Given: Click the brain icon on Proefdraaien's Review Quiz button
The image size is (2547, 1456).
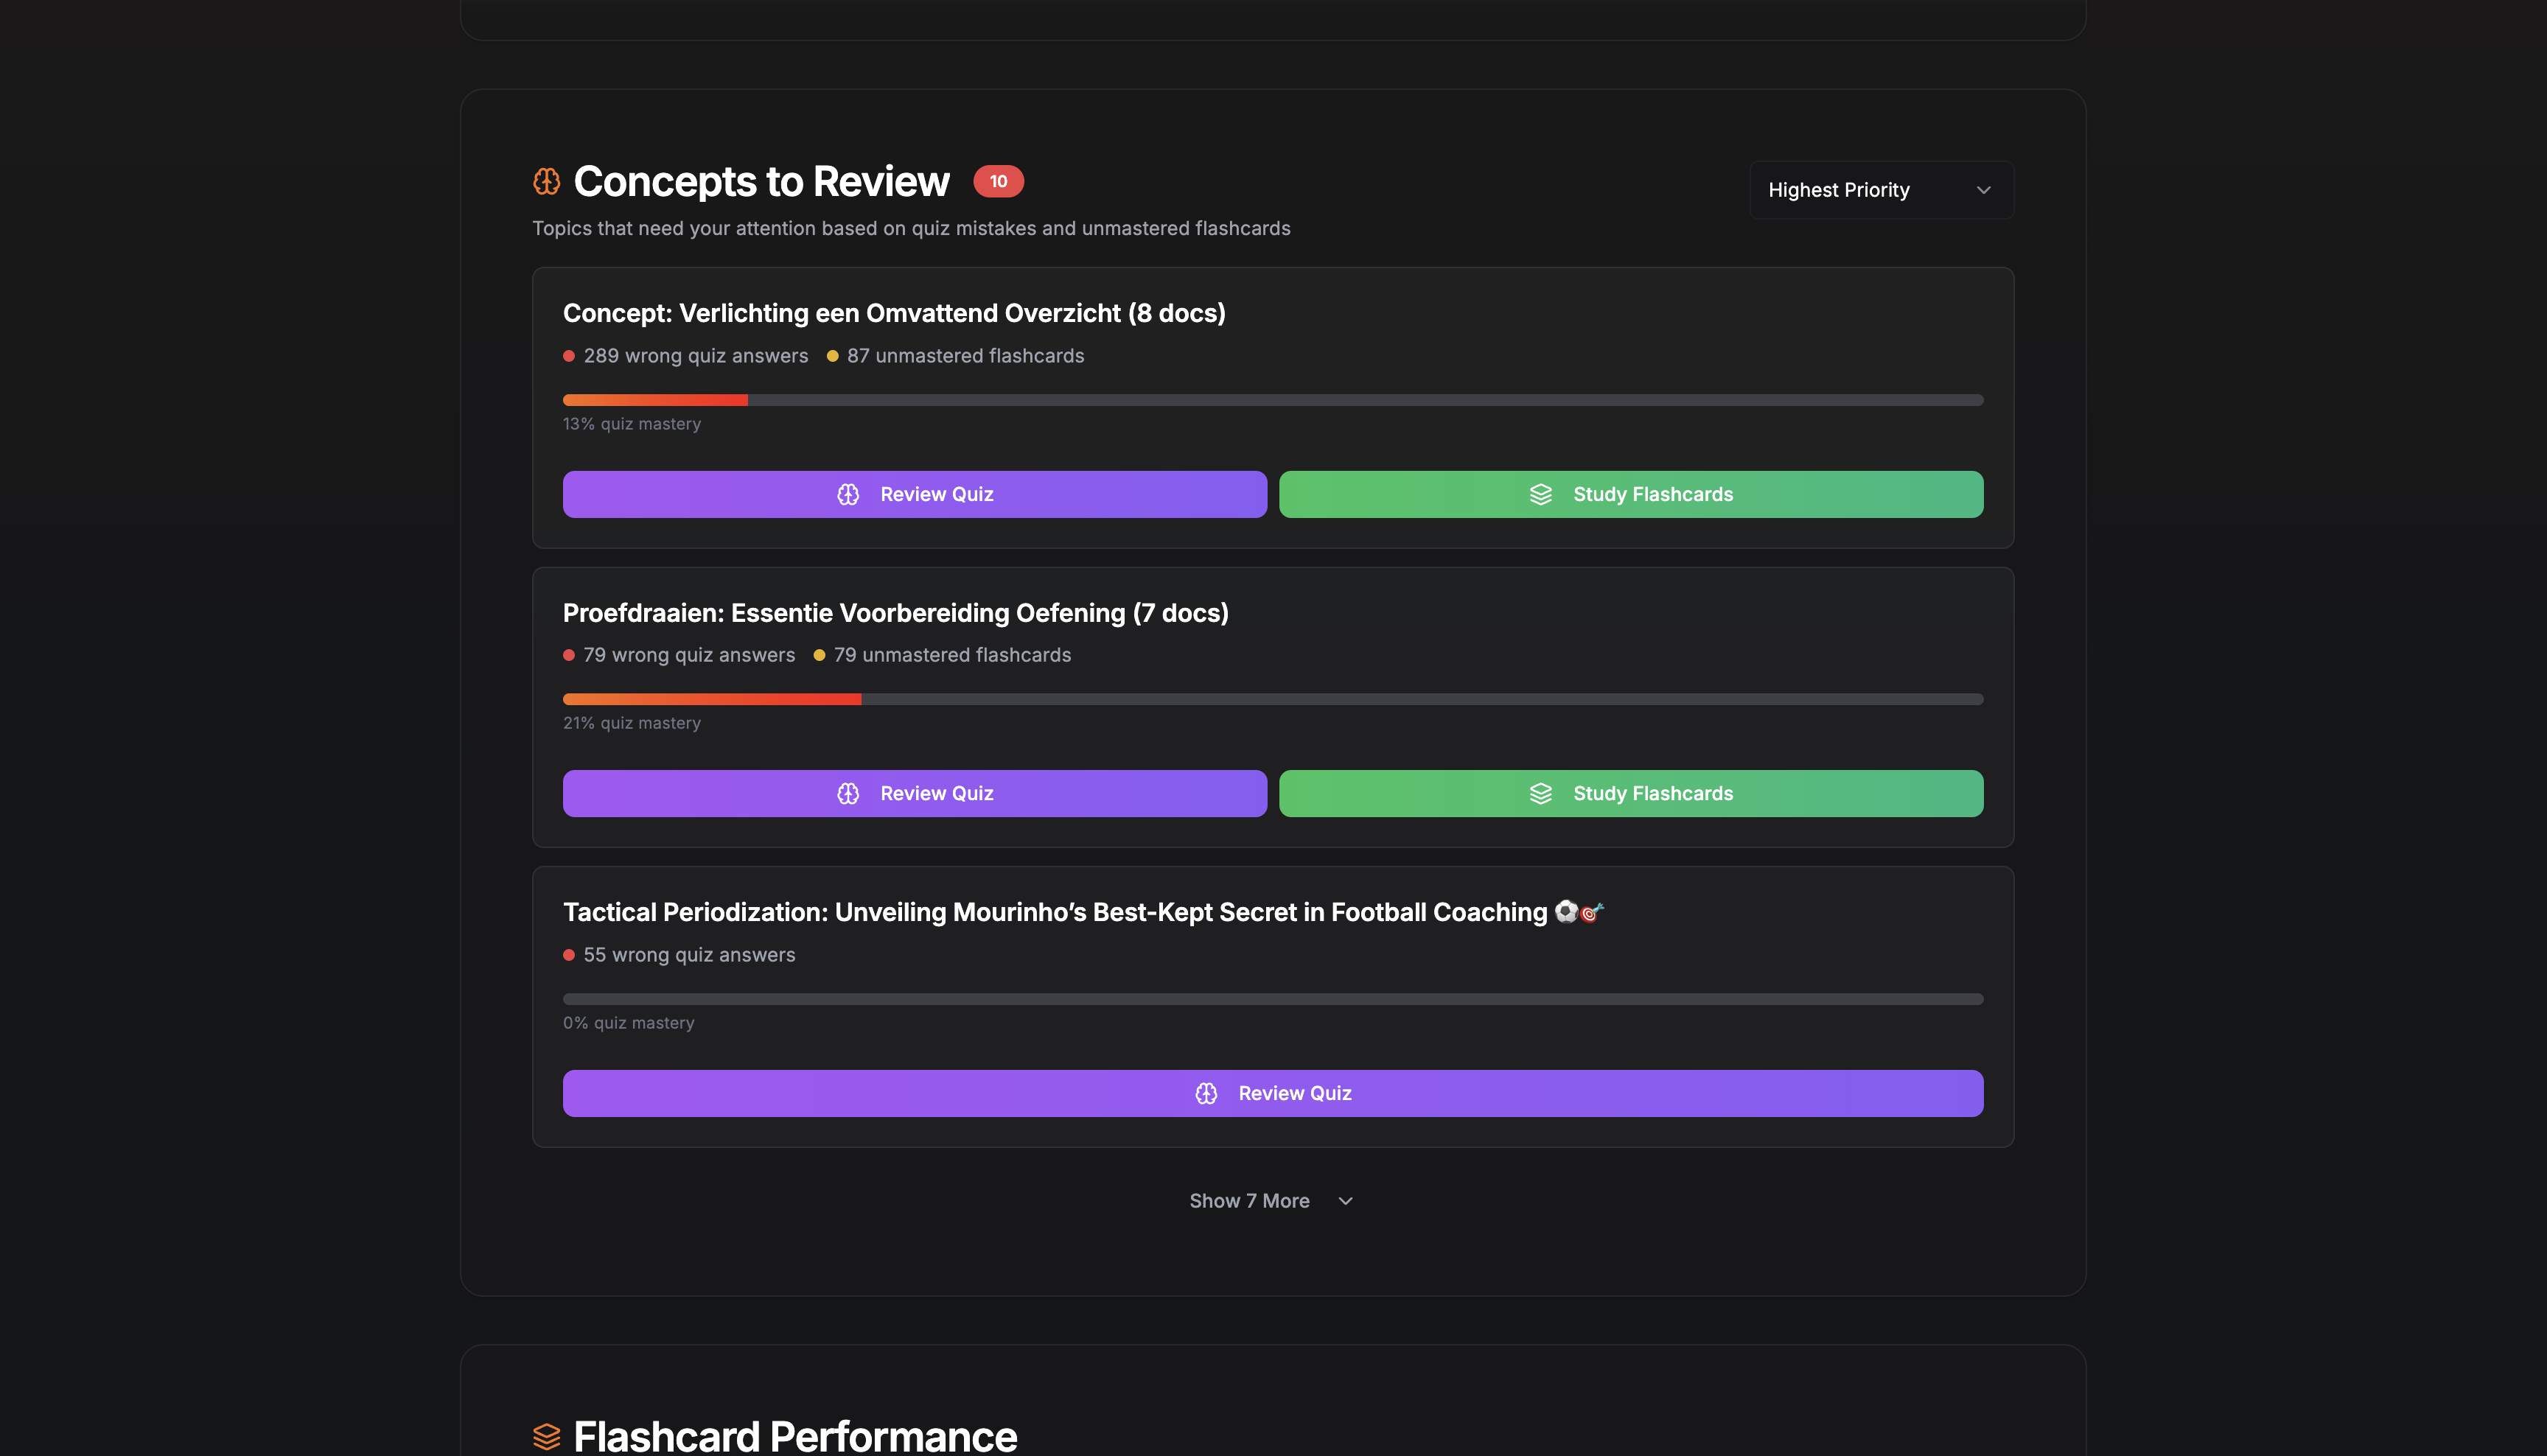Looking at the screenshot, I should pos(849,793).
